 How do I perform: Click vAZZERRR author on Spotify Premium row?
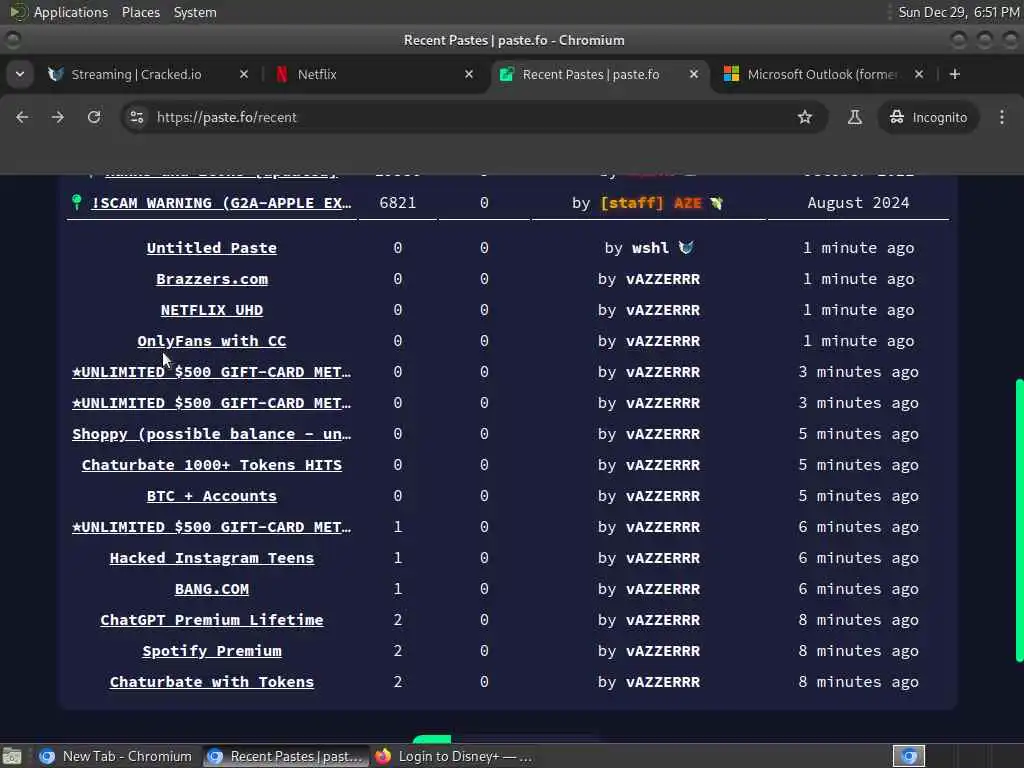pos(663,651)
